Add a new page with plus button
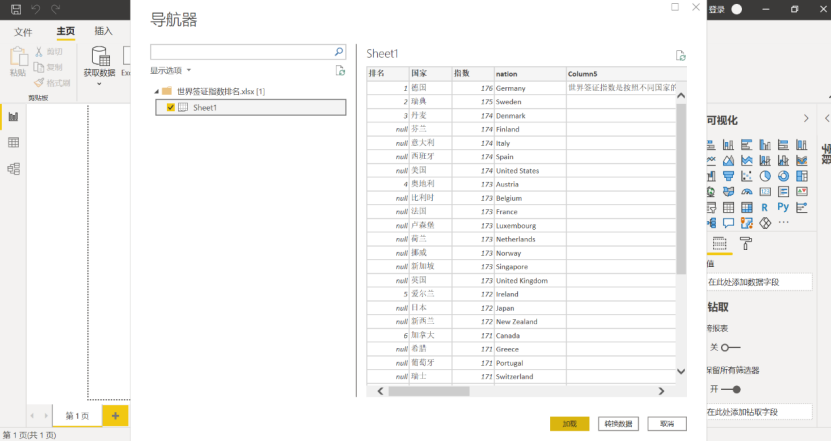This screenshot has width=831, height=442. pyautogui.click(x=115, y=416)
